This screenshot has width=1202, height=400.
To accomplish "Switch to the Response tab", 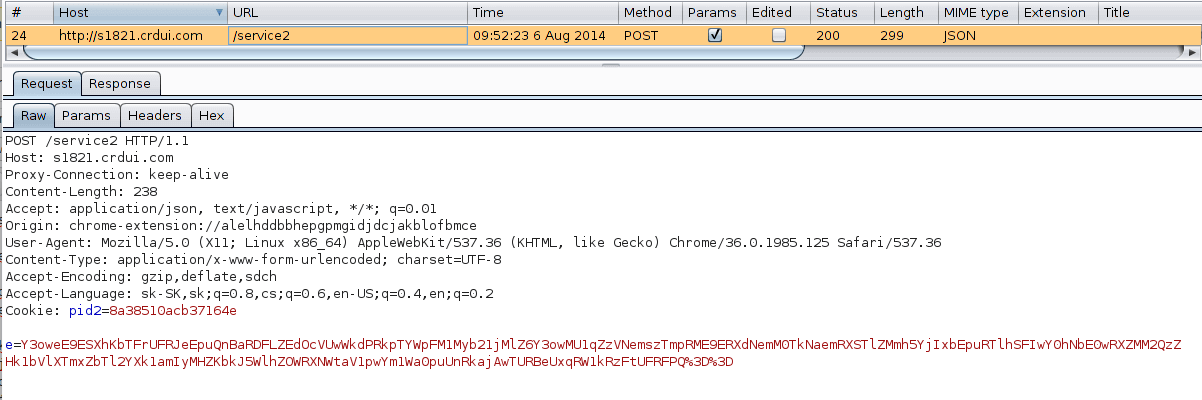I will tap(120, 84).
